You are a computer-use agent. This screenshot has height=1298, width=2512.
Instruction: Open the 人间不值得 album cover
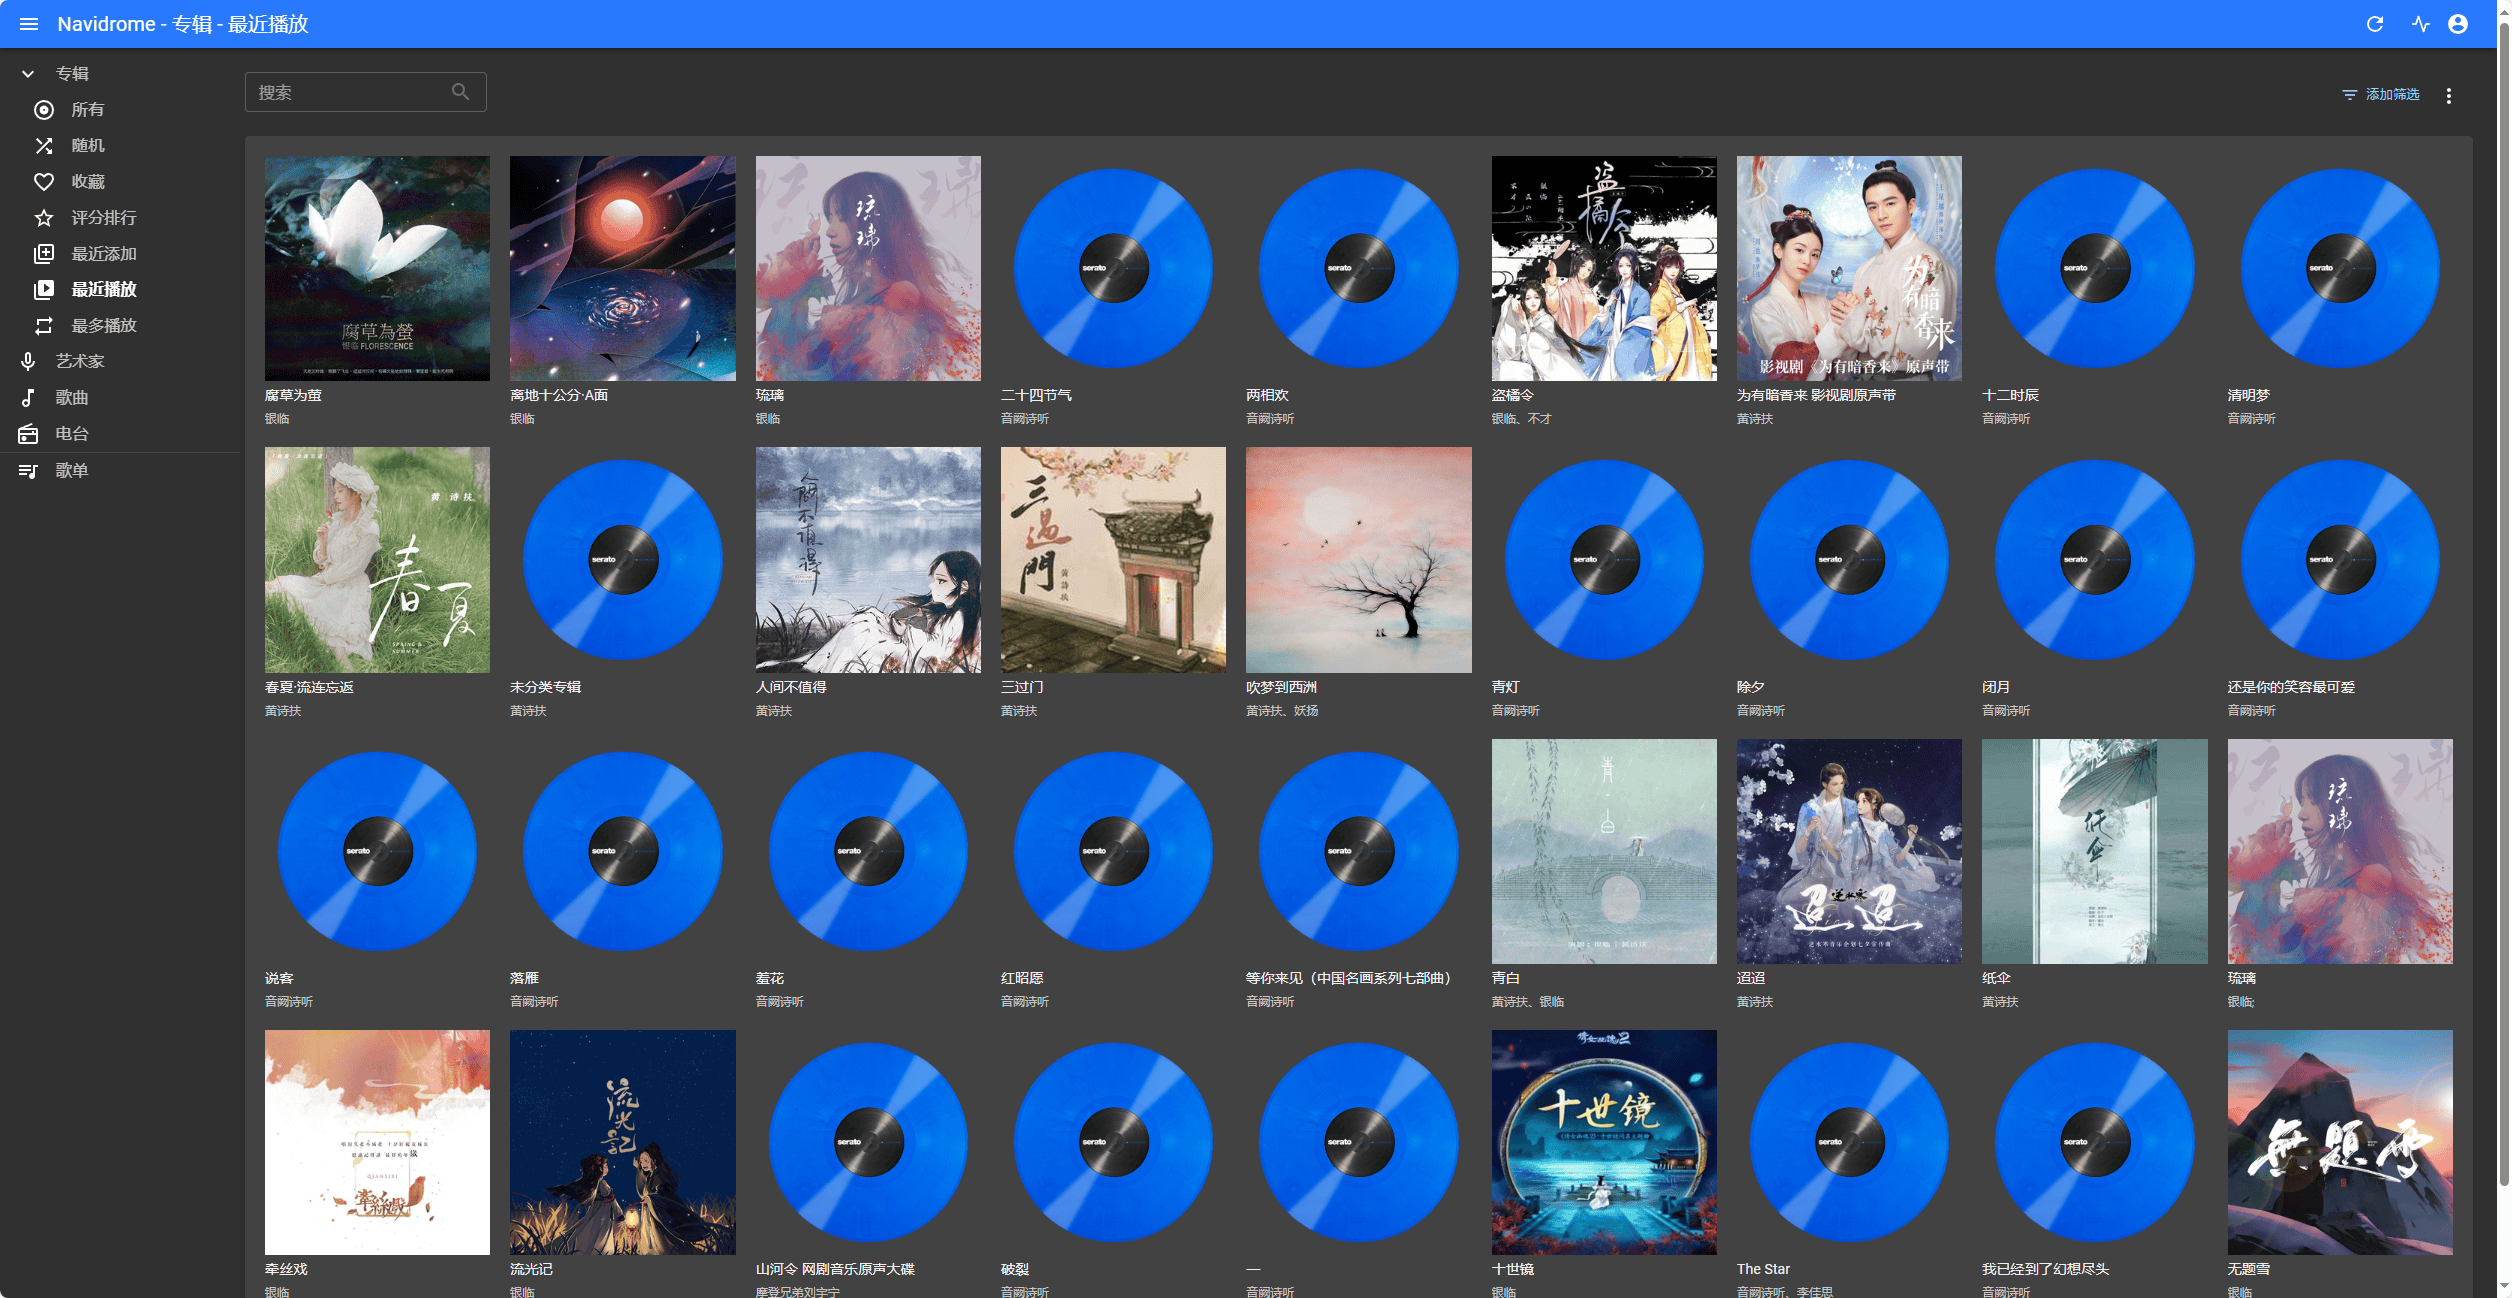(868, 559)
